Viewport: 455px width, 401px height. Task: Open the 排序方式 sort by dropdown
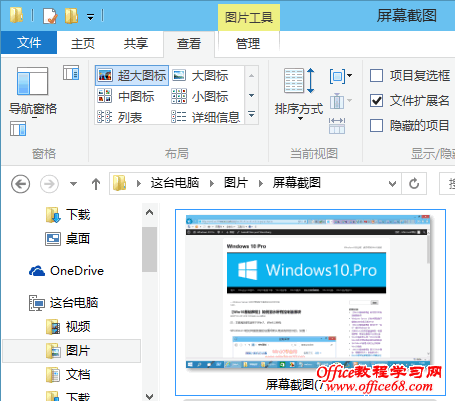pos(299,94)
